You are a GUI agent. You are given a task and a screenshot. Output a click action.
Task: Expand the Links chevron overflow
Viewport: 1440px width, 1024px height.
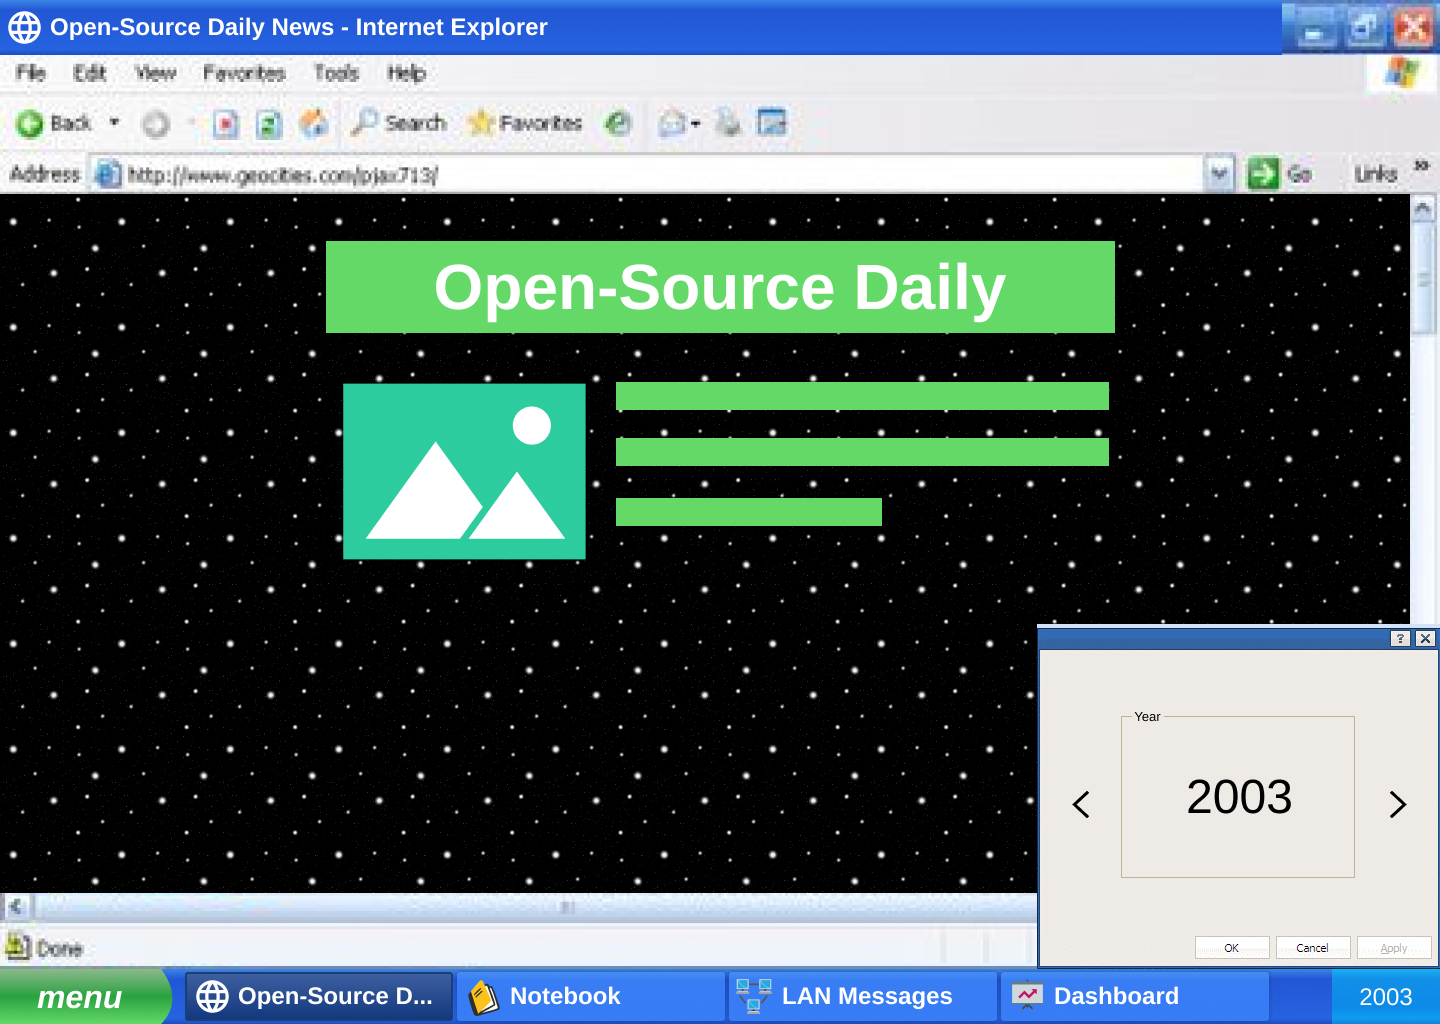(x=1422, y=166)
